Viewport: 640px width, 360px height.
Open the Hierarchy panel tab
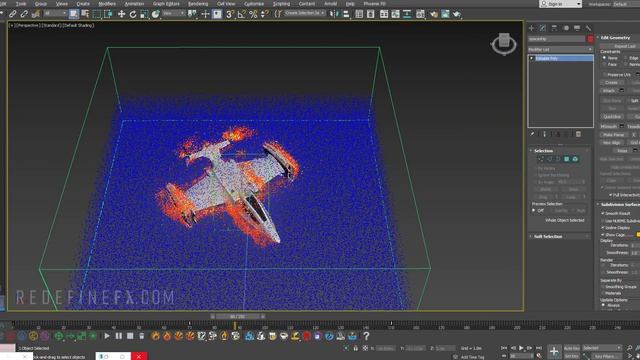point(554,28)
